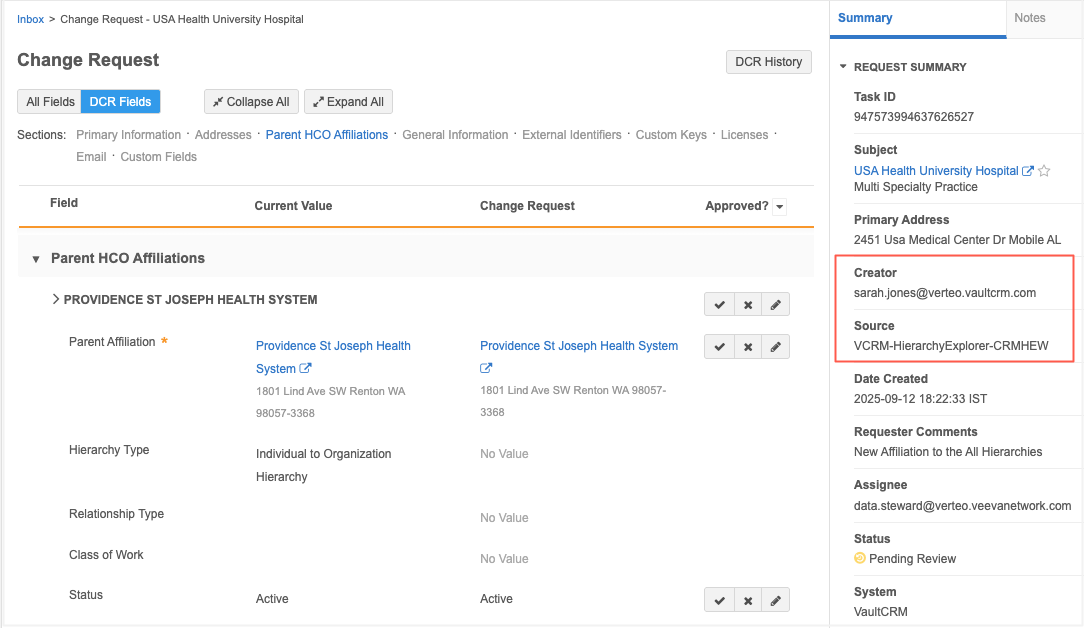Jump to the External Identifiers section
The image size is (1084, 628).
(x=571, y=135)
